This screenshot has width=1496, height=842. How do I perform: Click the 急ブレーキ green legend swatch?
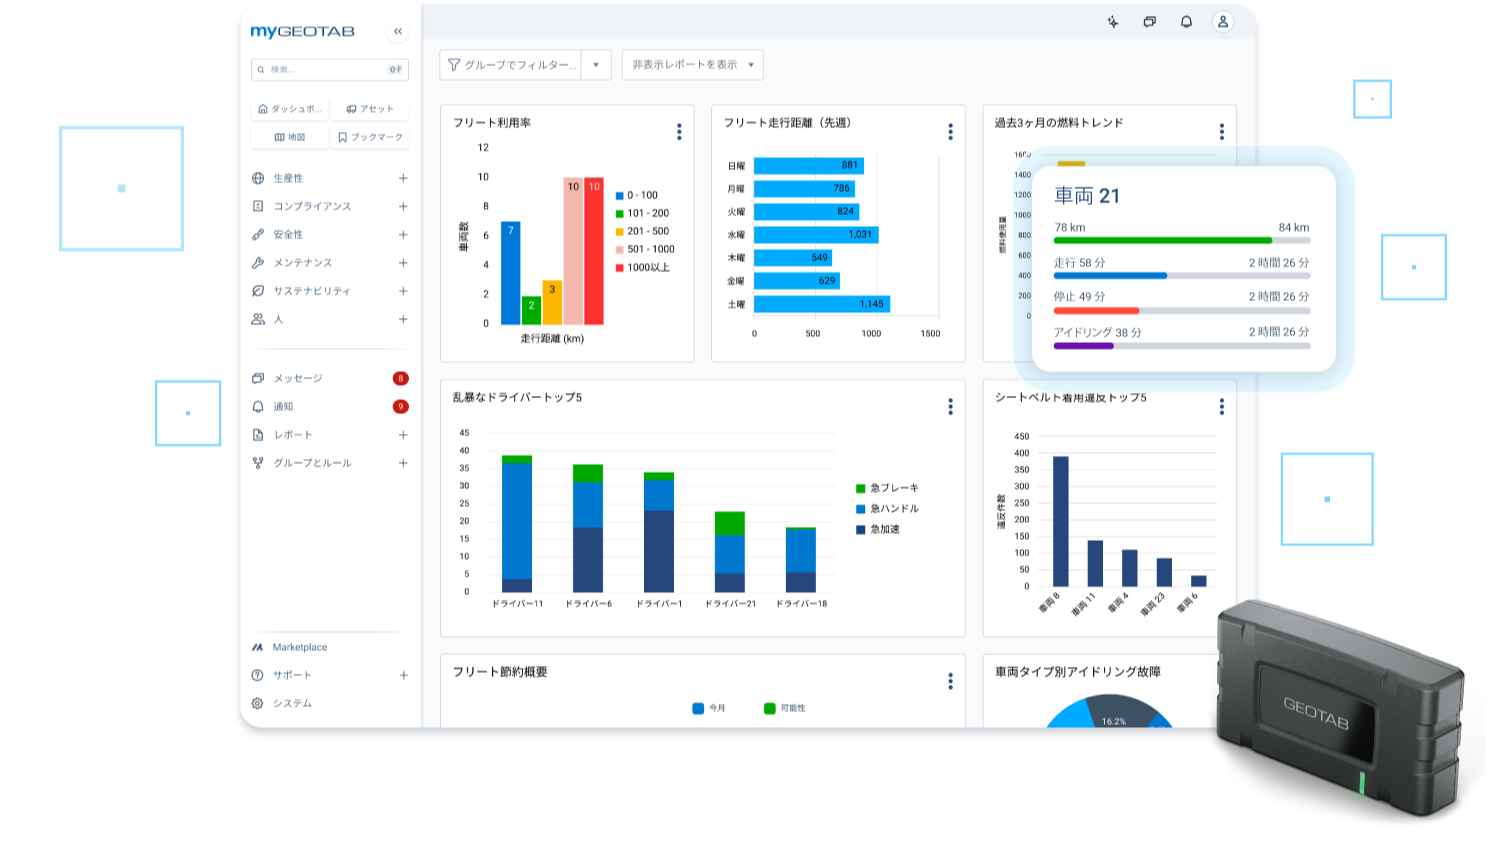[860, 488]
